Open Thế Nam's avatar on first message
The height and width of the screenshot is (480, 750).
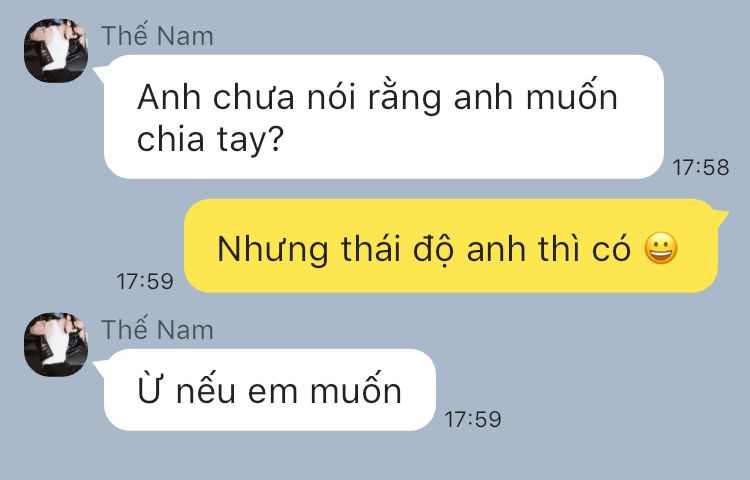click(56, 51)
